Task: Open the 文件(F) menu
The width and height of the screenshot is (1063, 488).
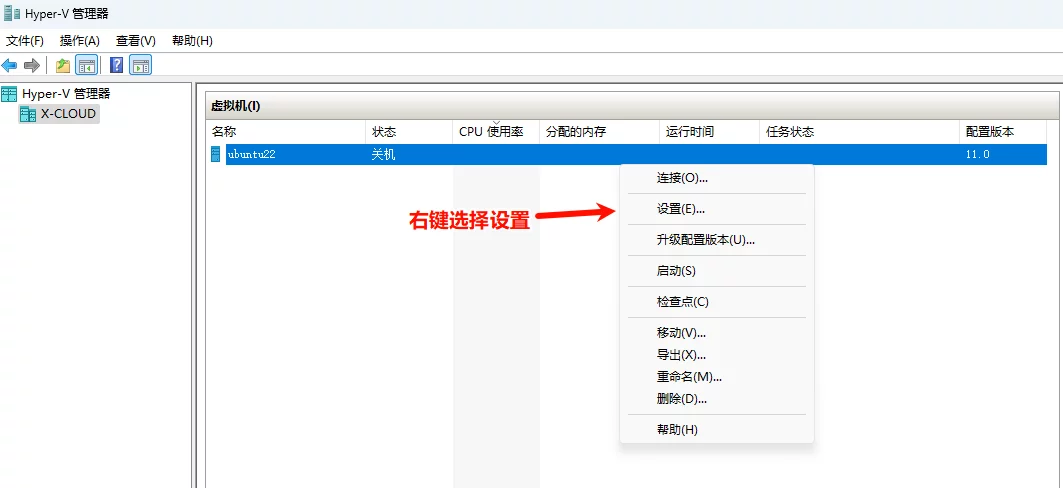Action: point(25,41)
